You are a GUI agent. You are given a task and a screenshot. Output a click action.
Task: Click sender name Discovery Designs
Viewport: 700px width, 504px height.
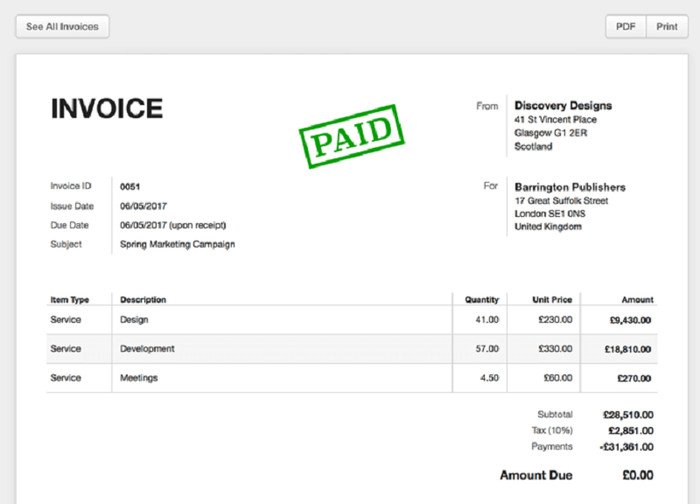tap(563, 106)
